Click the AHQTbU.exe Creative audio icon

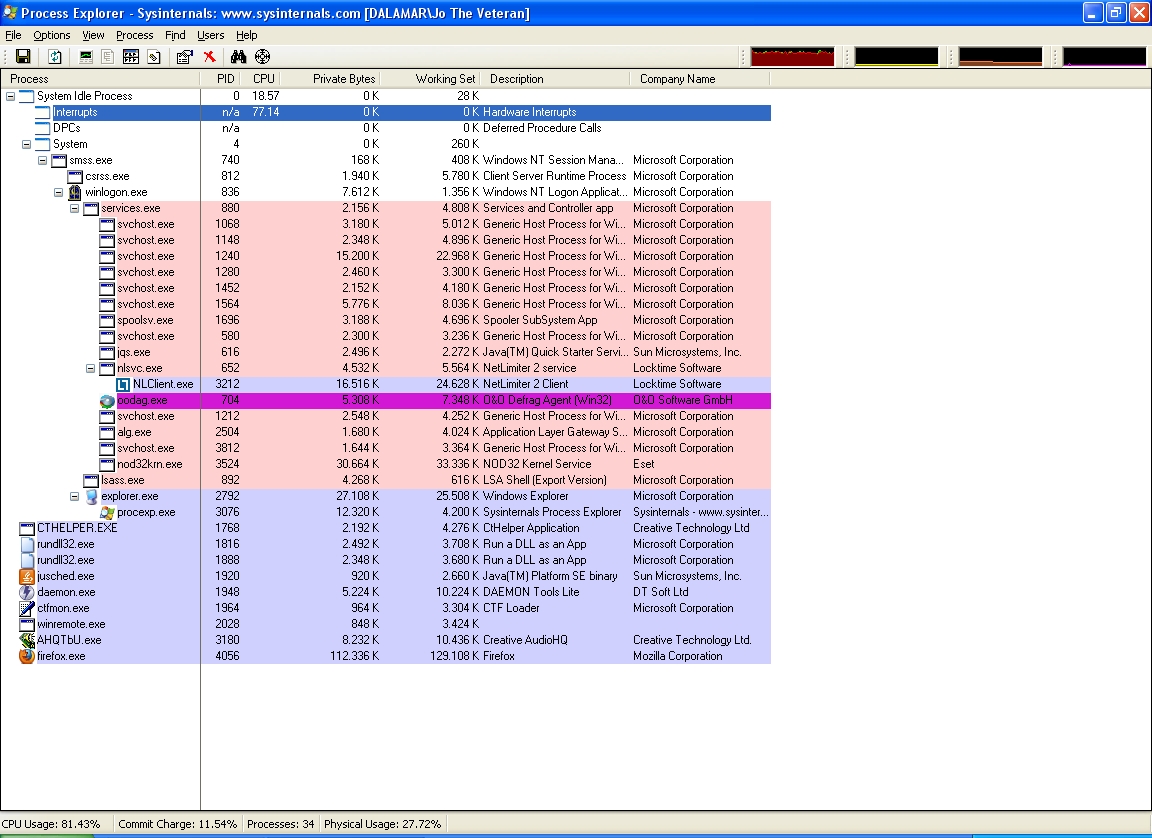[x=26, y=640]
